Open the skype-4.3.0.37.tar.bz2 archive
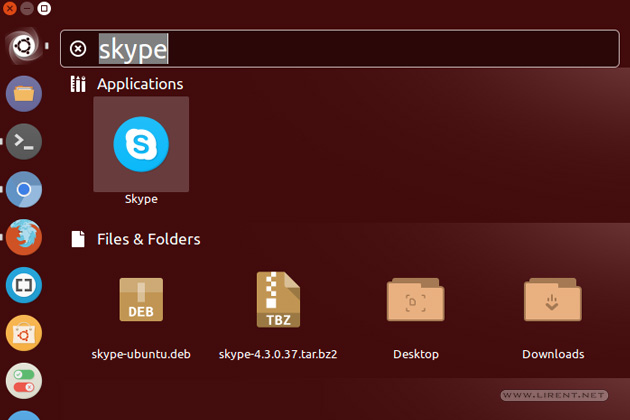This screenshot has width=630, height=420. (278, 299)
